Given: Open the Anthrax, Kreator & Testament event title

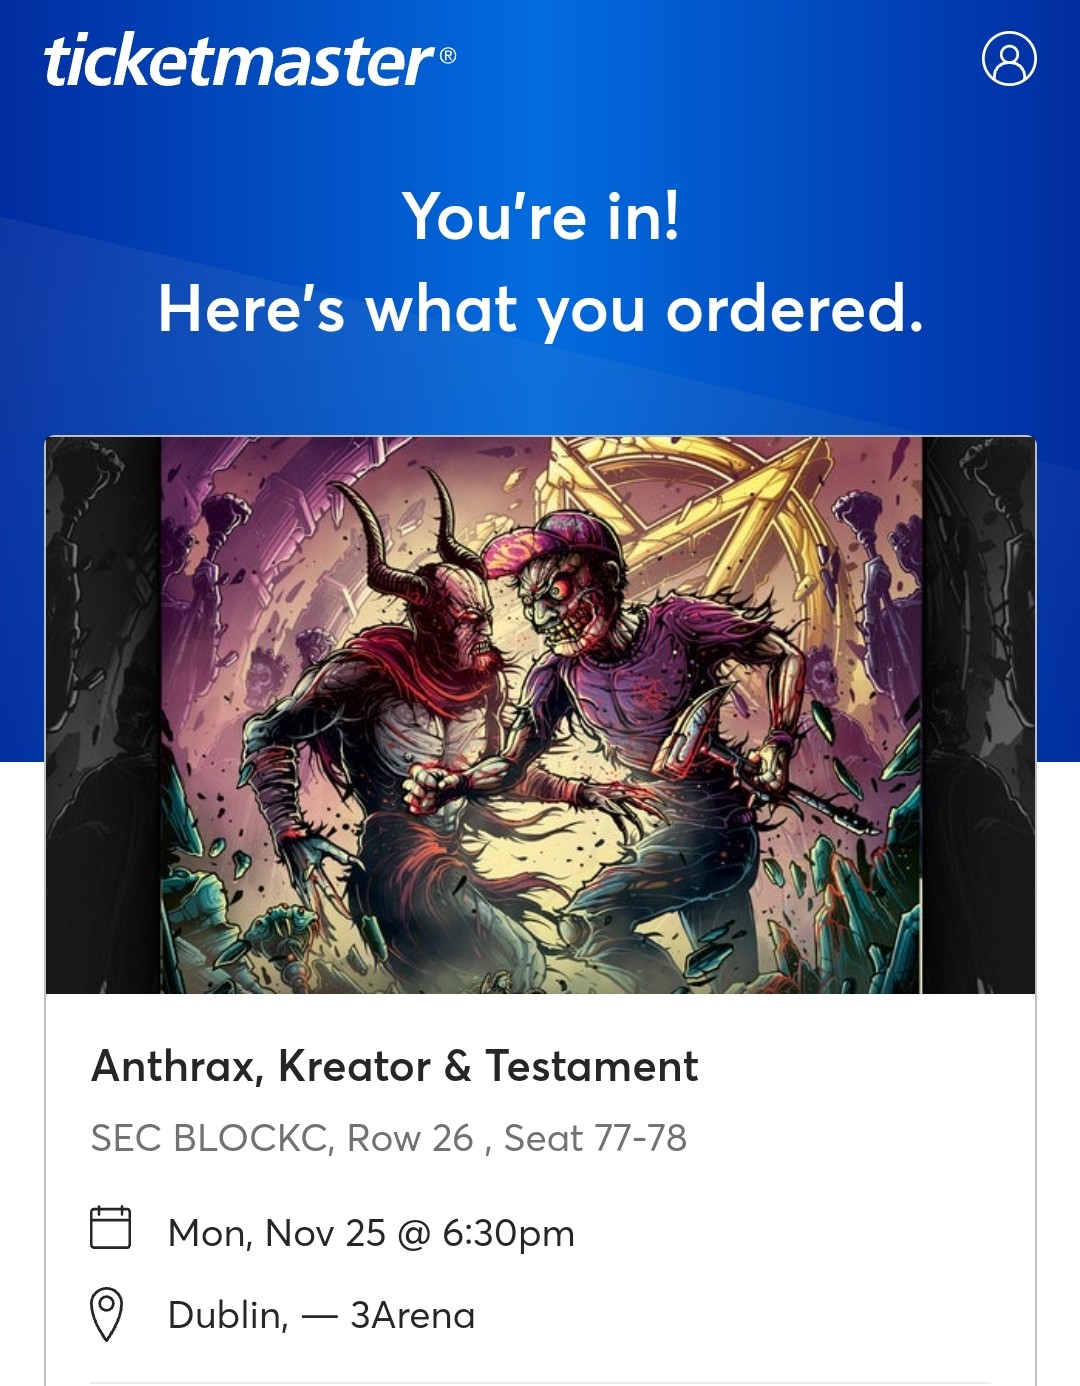Looking at the screenshot, I should [x=394, y=1066].
